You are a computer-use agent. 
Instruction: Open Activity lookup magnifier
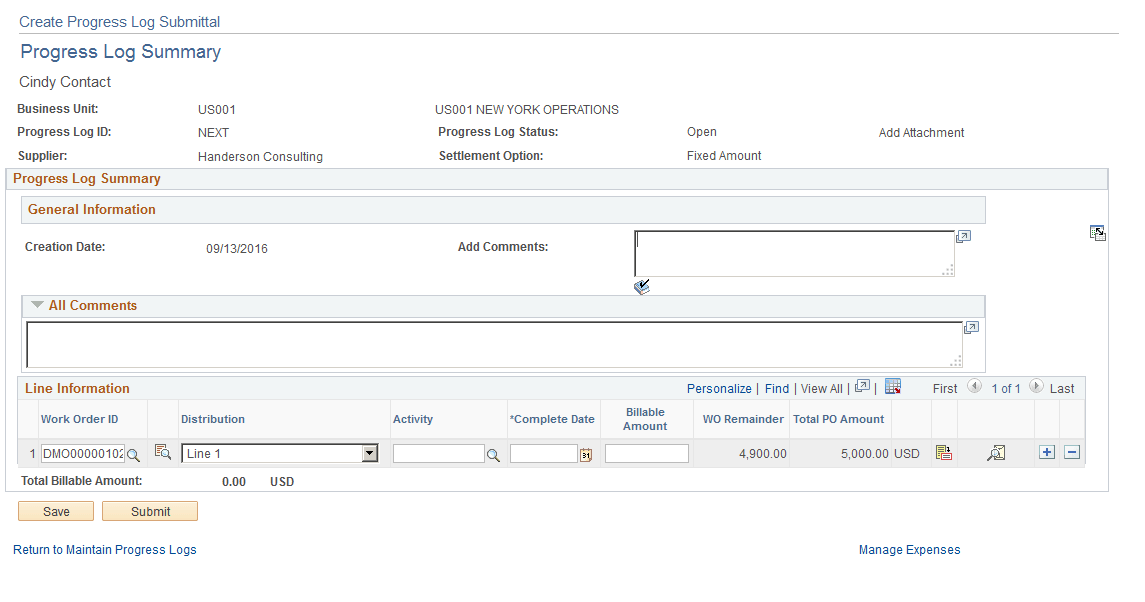pyautogui.click(x=493, y=455)
